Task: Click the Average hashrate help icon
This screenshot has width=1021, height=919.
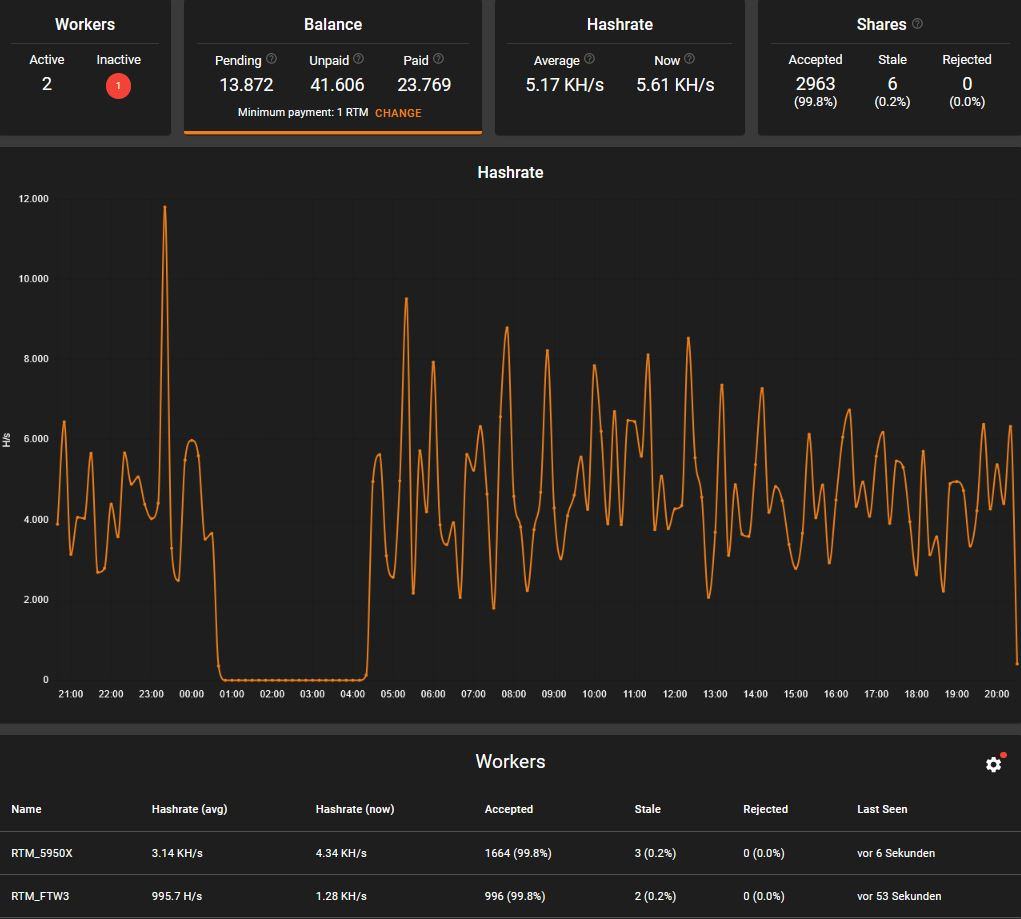Action: click(x=589, y=59)
